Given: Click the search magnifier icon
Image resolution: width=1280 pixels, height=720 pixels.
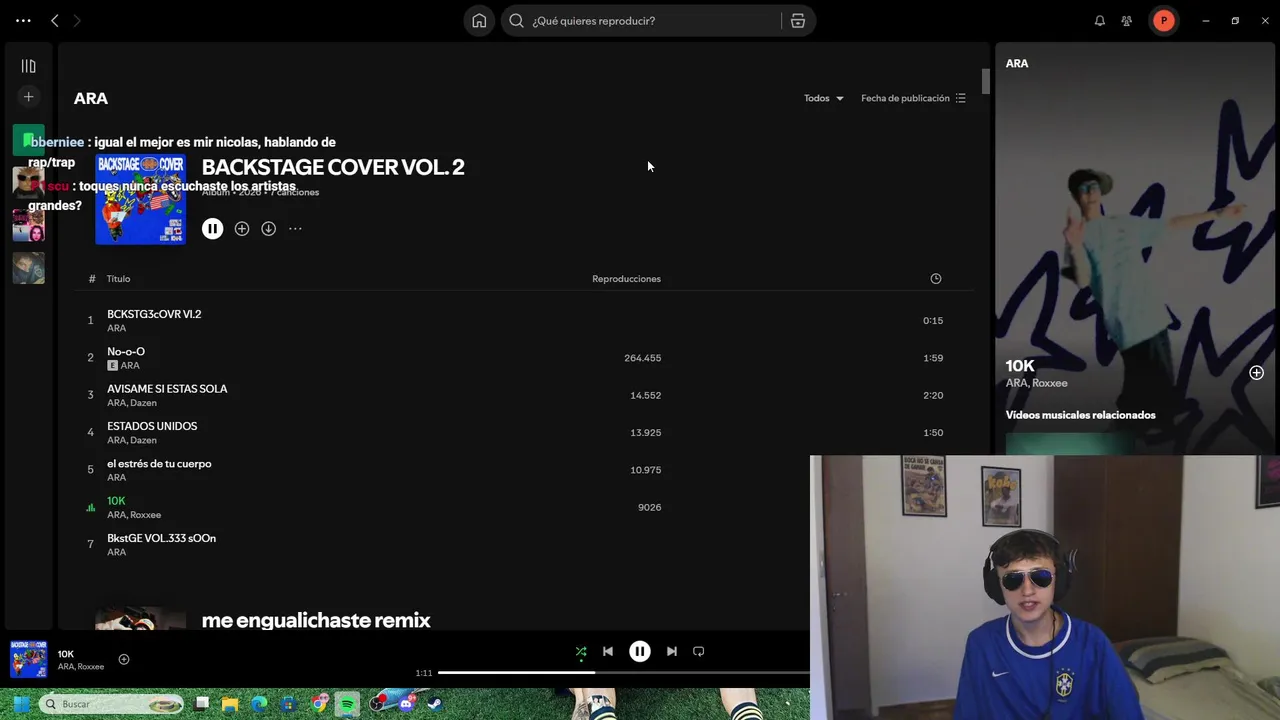Looking at the screenshot, I should pos(516,20).
